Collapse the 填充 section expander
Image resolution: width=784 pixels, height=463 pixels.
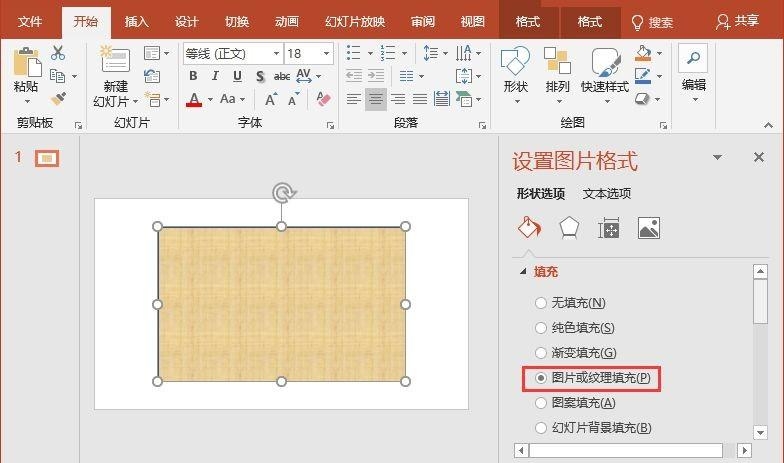pyautogui.click(x=522, y=271)
